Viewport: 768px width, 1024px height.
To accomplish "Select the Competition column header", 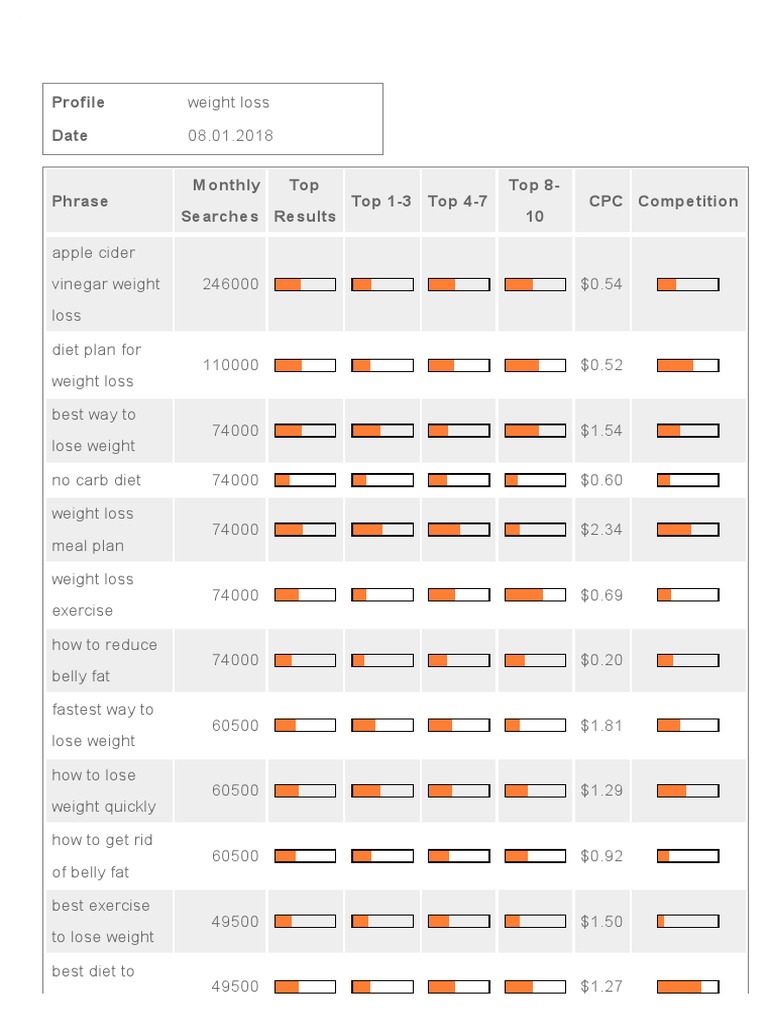I will tap(688, 201).
